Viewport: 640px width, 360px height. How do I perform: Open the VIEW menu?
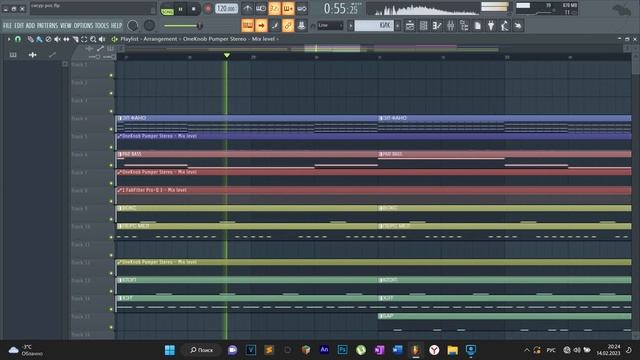point(66,25)
